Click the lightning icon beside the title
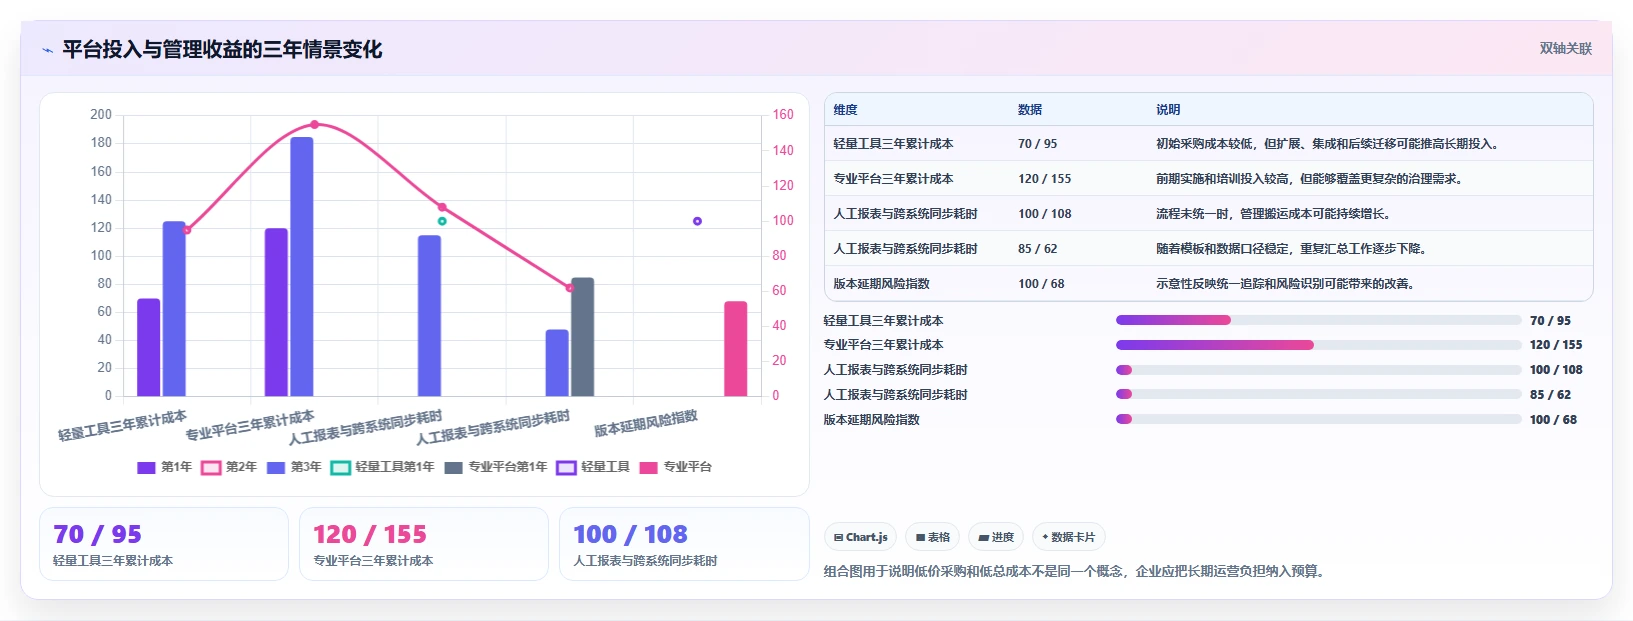 47,50
